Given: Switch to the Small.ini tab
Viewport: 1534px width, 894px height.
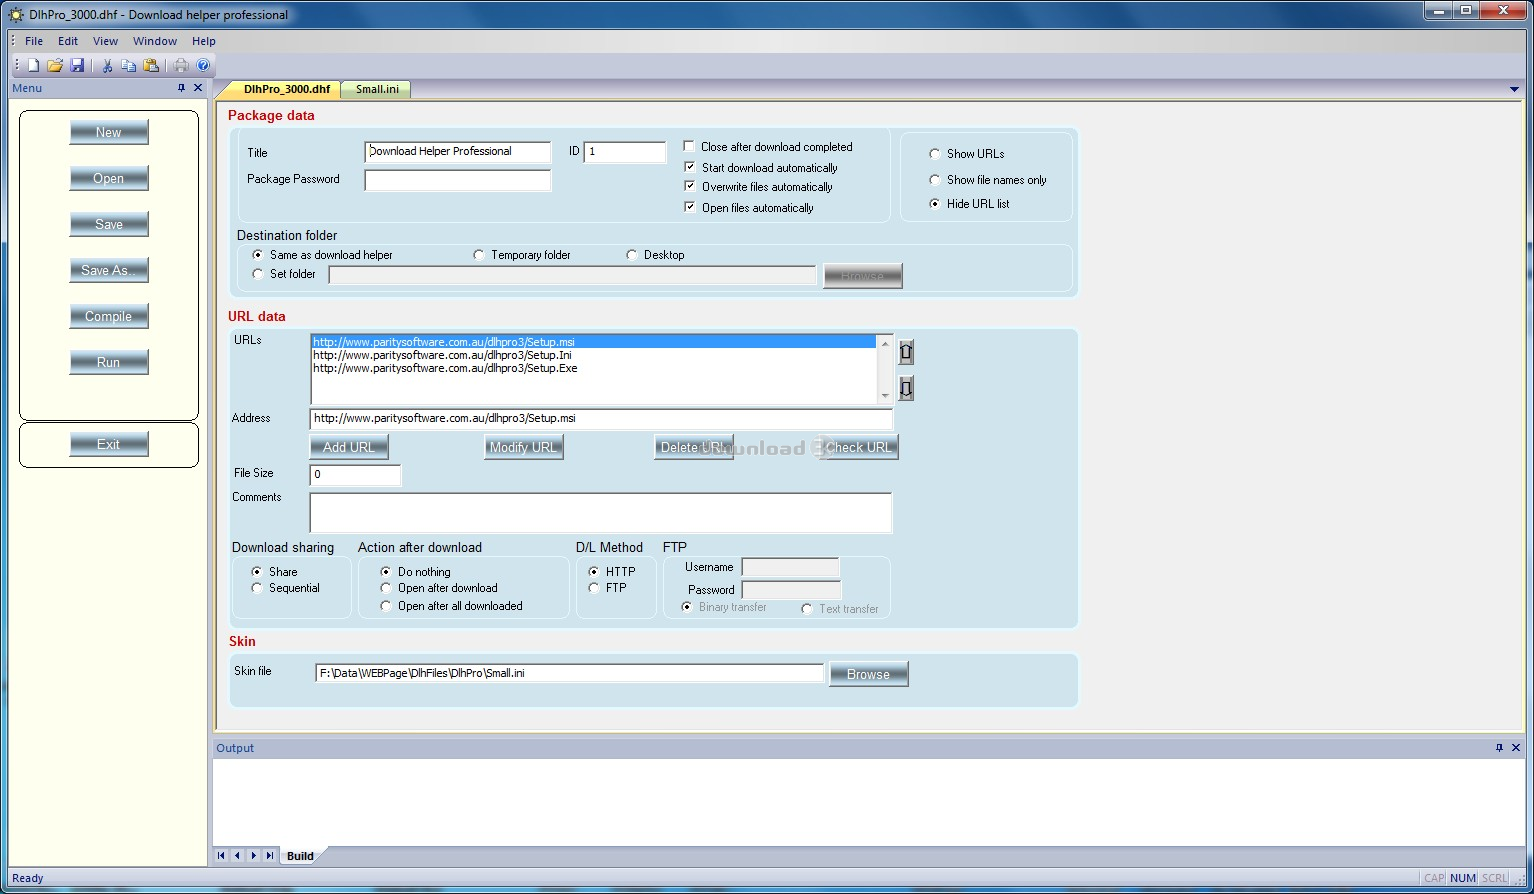Looking at the screenshot, I should pos(377,89).
